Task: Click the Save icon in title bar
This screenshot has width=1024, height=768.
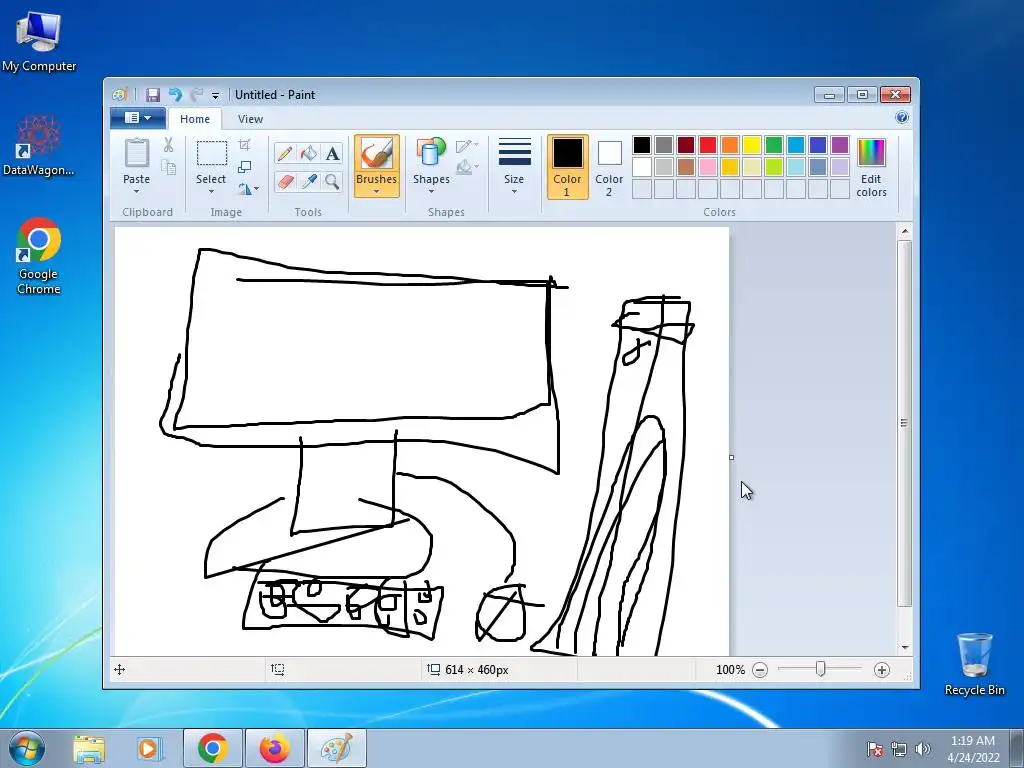Action: coord(152,95)
